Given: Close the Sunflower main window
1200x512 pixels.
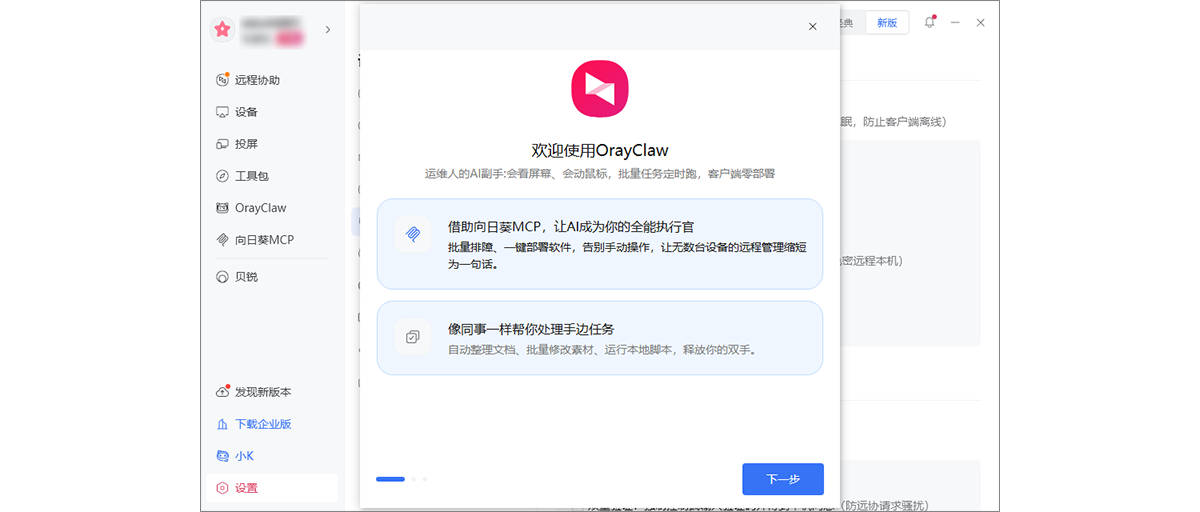Looking at the screenshot, I should [x=981, y=22].
